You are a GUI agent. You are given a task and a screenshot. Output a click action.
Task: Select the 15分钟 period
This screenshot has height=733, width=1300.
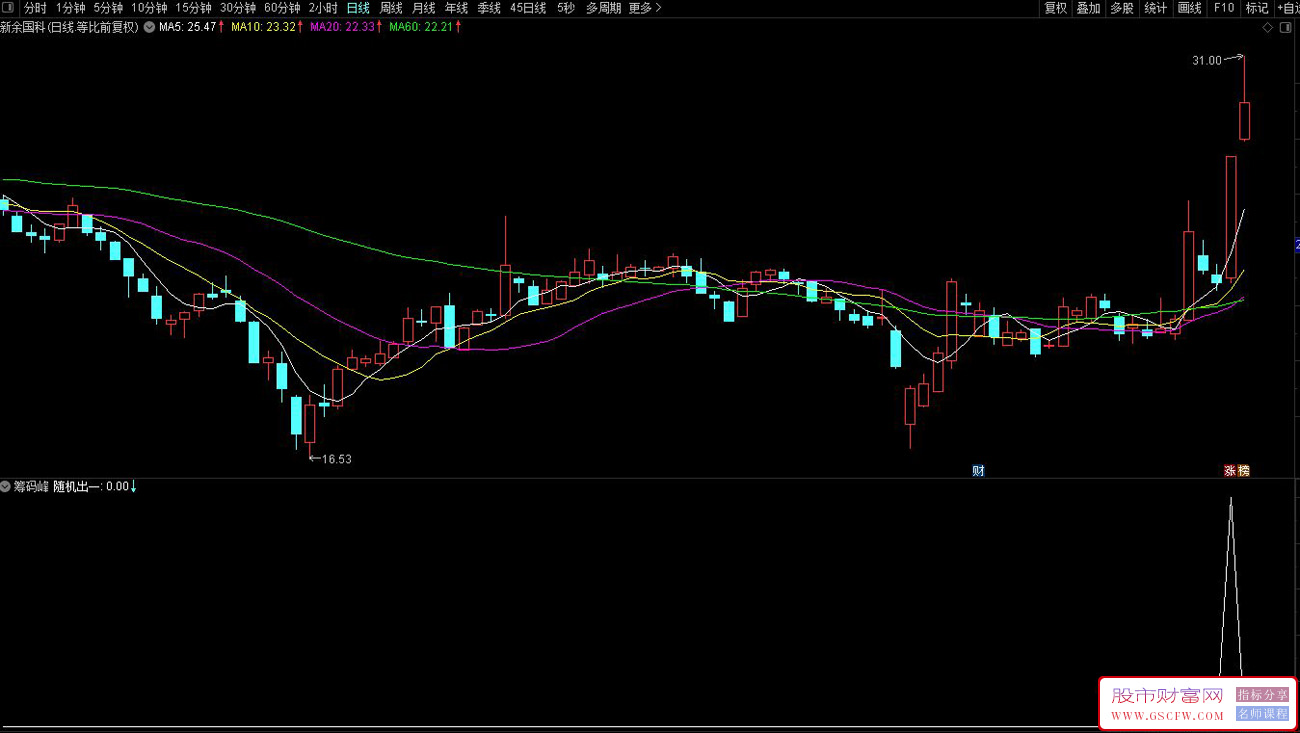(193, 8)
